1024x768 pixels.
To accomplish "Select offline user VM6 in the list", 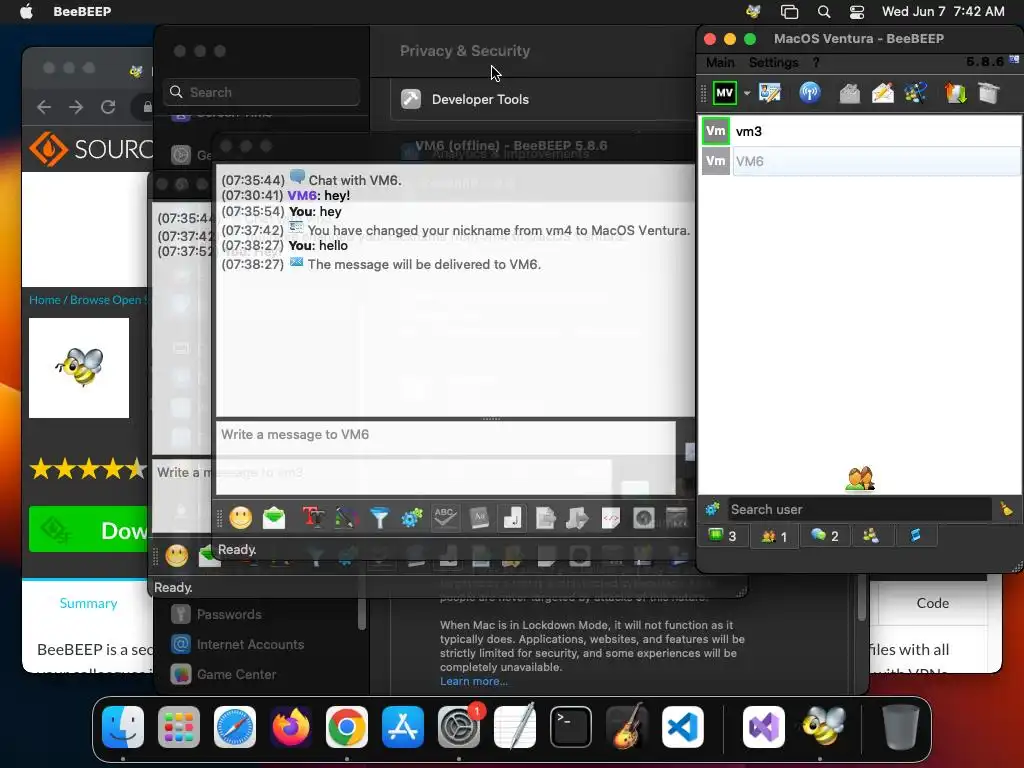I will (861, 161).
